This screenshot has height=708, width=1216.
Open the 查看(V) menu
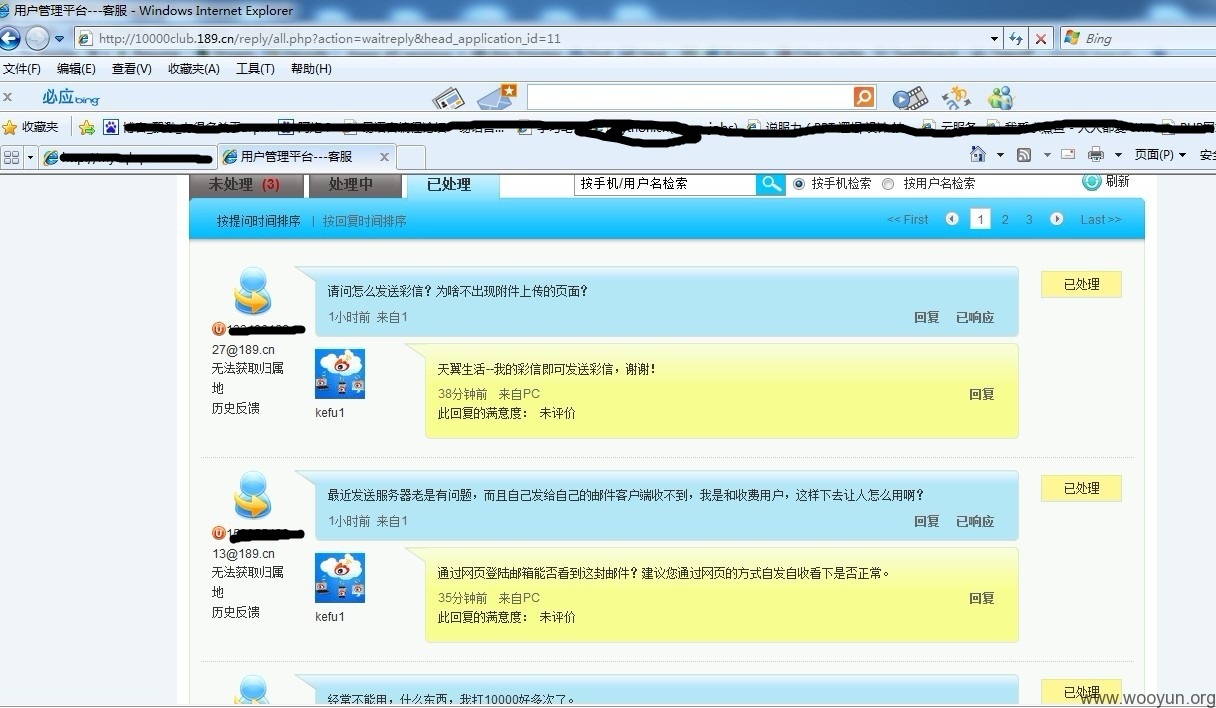pos(131,69)
